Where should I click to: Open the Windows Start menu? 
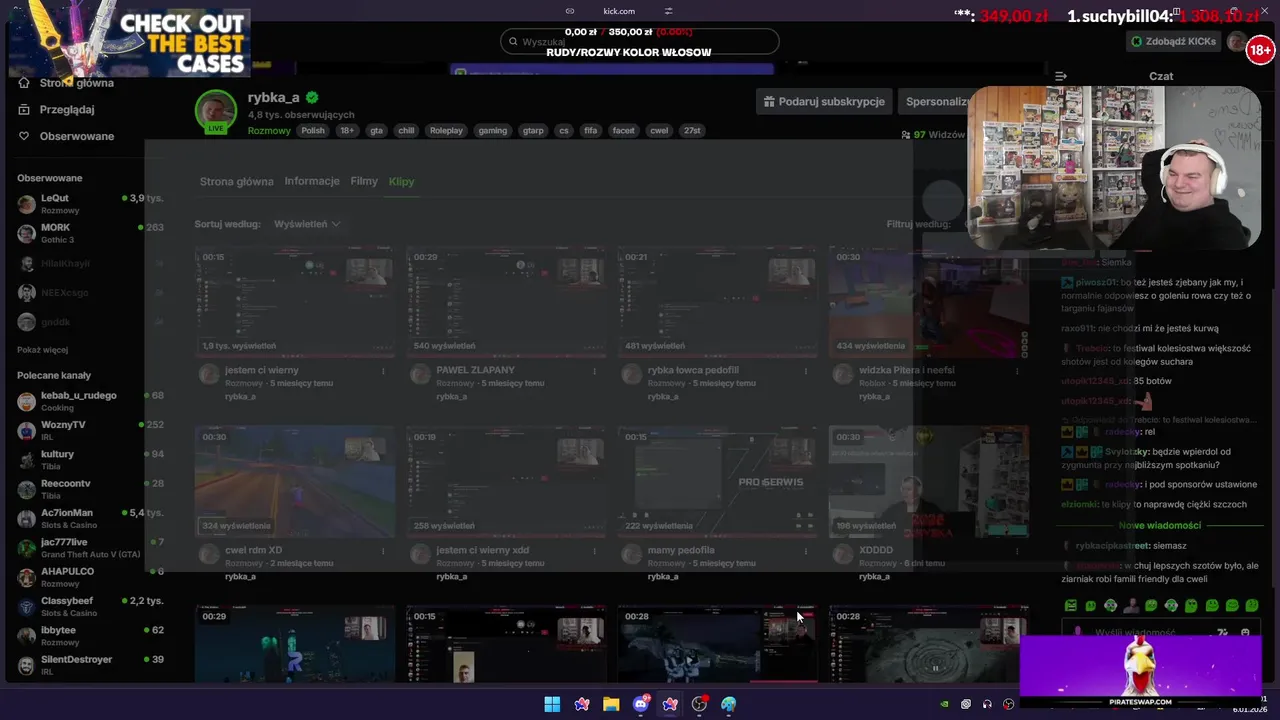[552, 704]
